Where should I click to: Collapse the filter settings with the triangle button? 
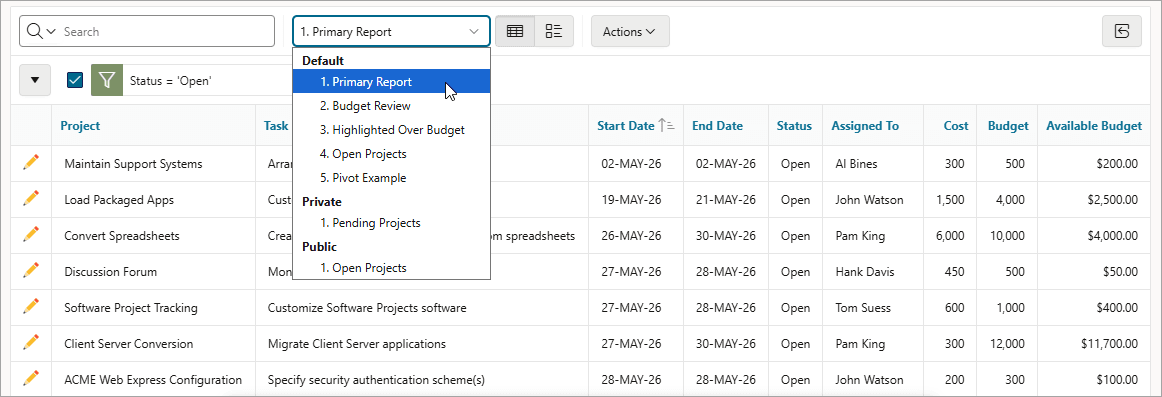35,80
